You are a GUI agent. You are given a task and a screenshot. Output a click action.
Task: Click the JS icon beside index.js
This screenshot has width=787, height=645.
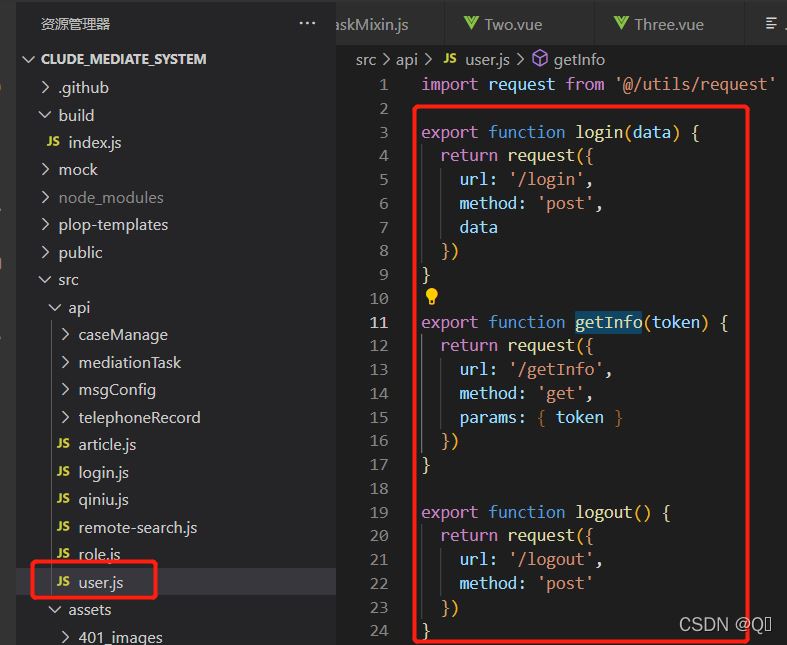(53, 142)
